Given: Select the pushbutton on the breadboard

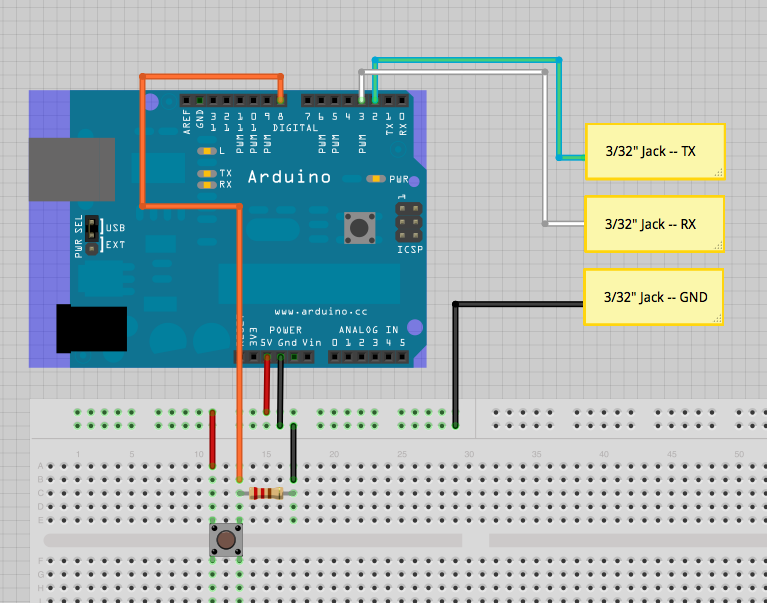Looking at the screenshot, I should tap(226, 539).
